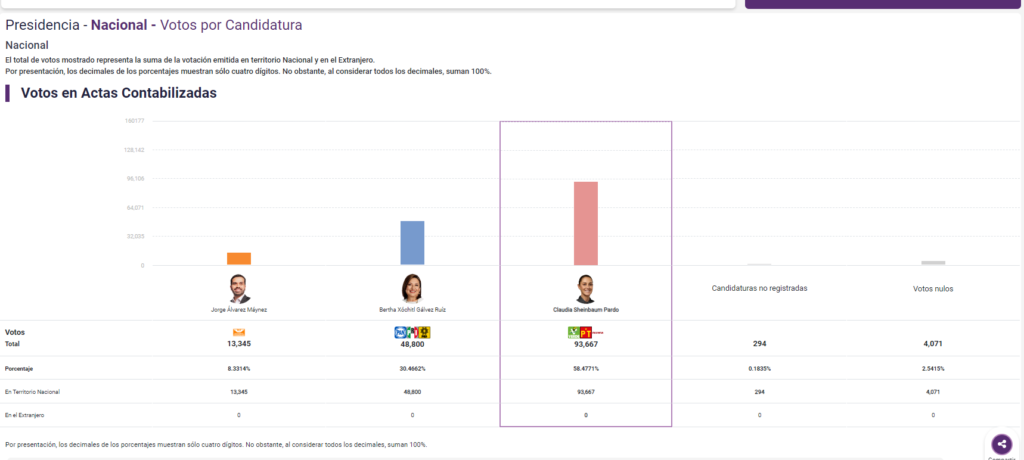Click Claudia Sheinbaum Pardo's portrait
The height and width of the screenshot is (460, 1024).
585,288
